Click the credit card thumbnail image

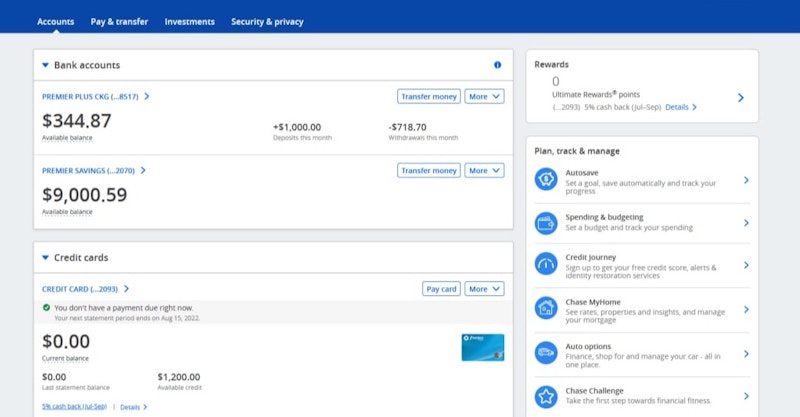[x=483, y=347]
